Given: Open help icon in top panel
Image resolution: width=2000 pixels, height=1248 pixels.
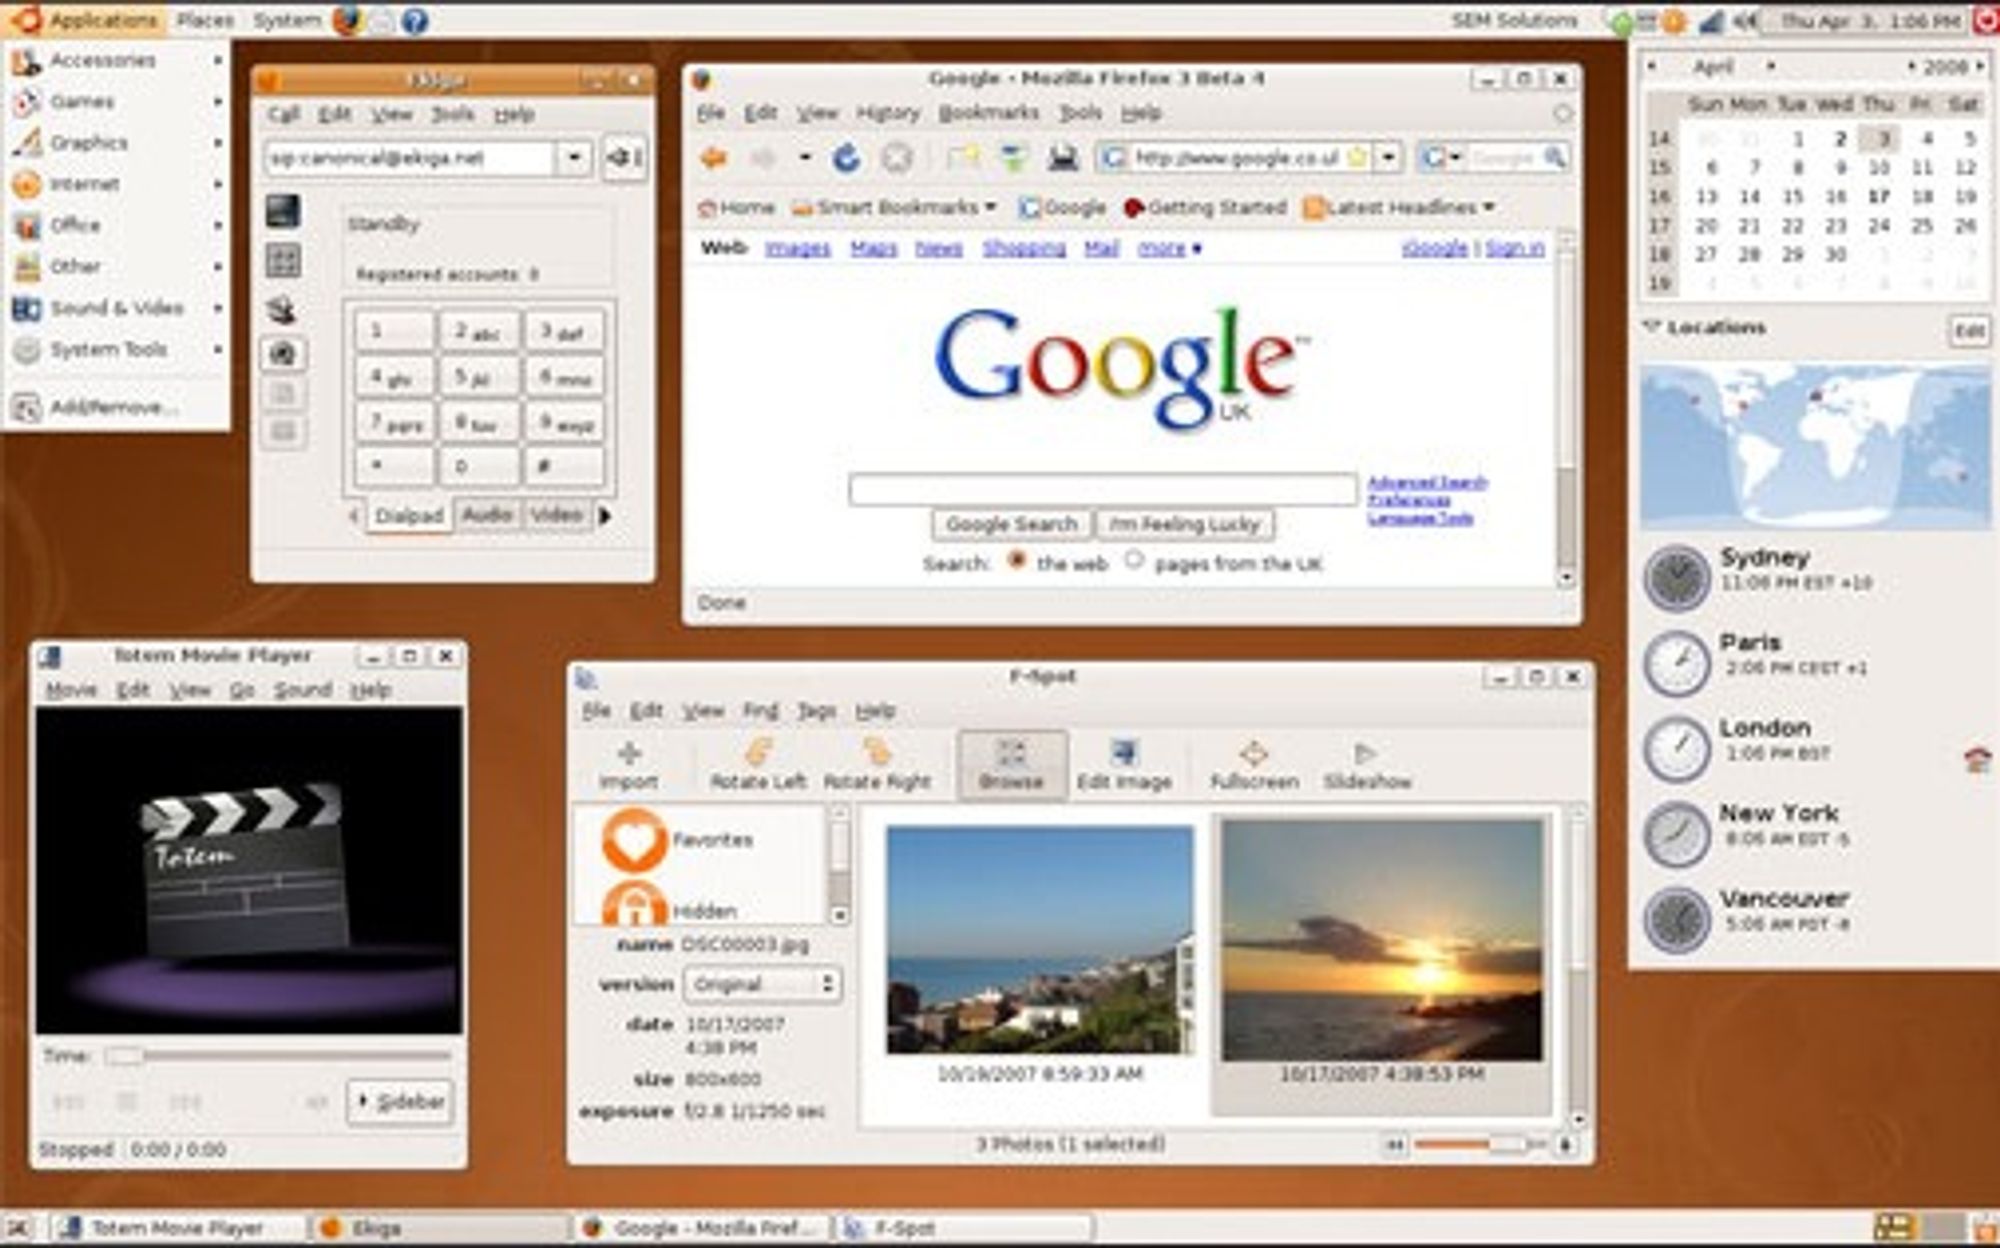Looking at the screenshot, I should click(x=415, y=20).
